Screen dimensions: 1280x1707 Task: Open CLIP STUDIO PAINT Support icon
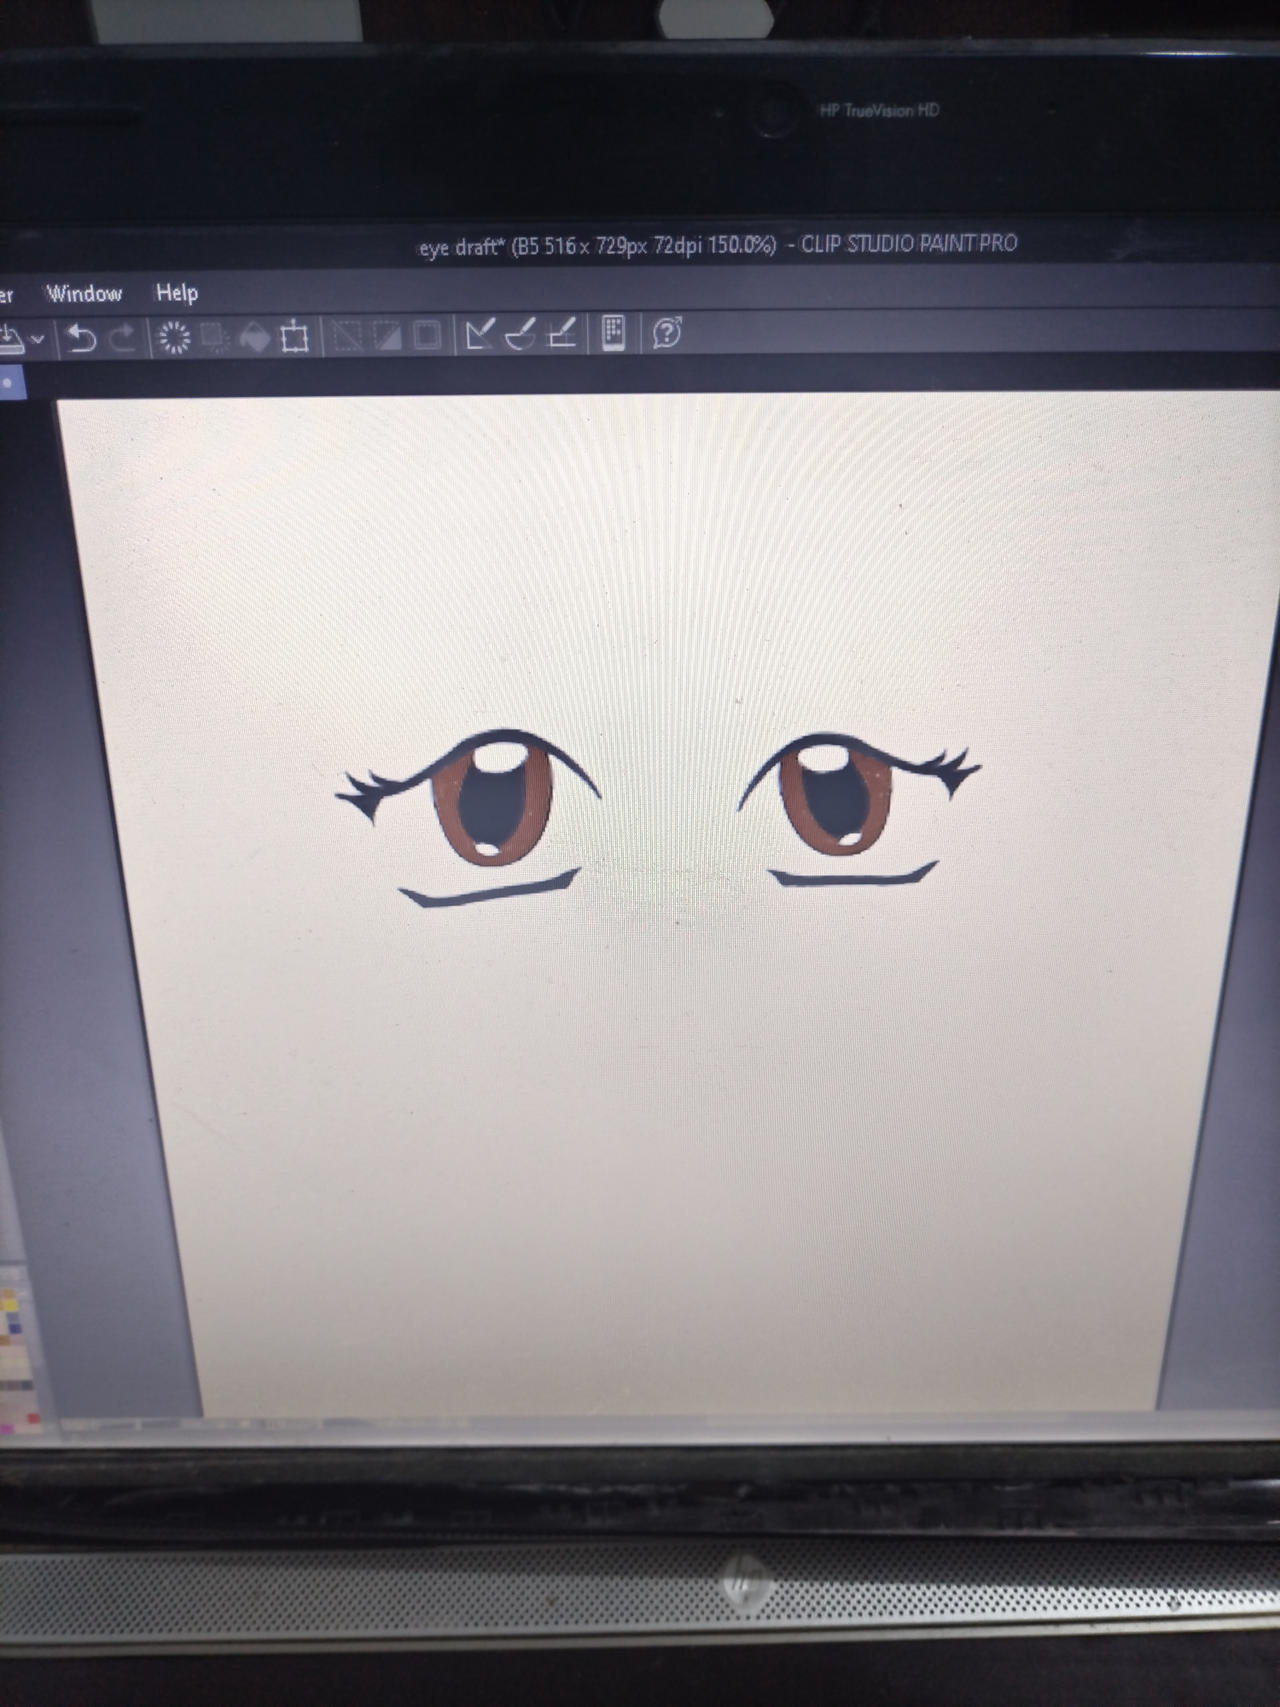point(667,332)
